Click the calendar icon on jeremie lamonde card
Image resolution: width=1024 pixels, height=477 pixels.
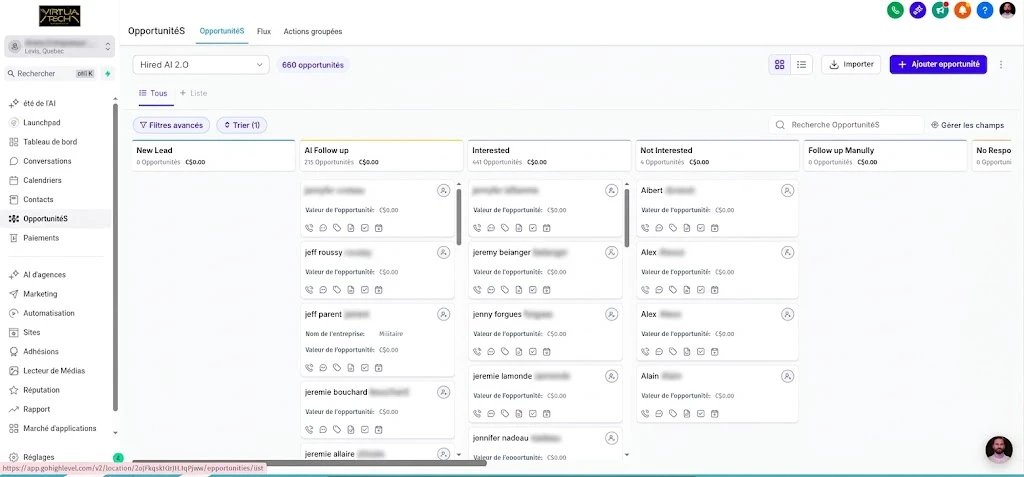tap(547, 413)
